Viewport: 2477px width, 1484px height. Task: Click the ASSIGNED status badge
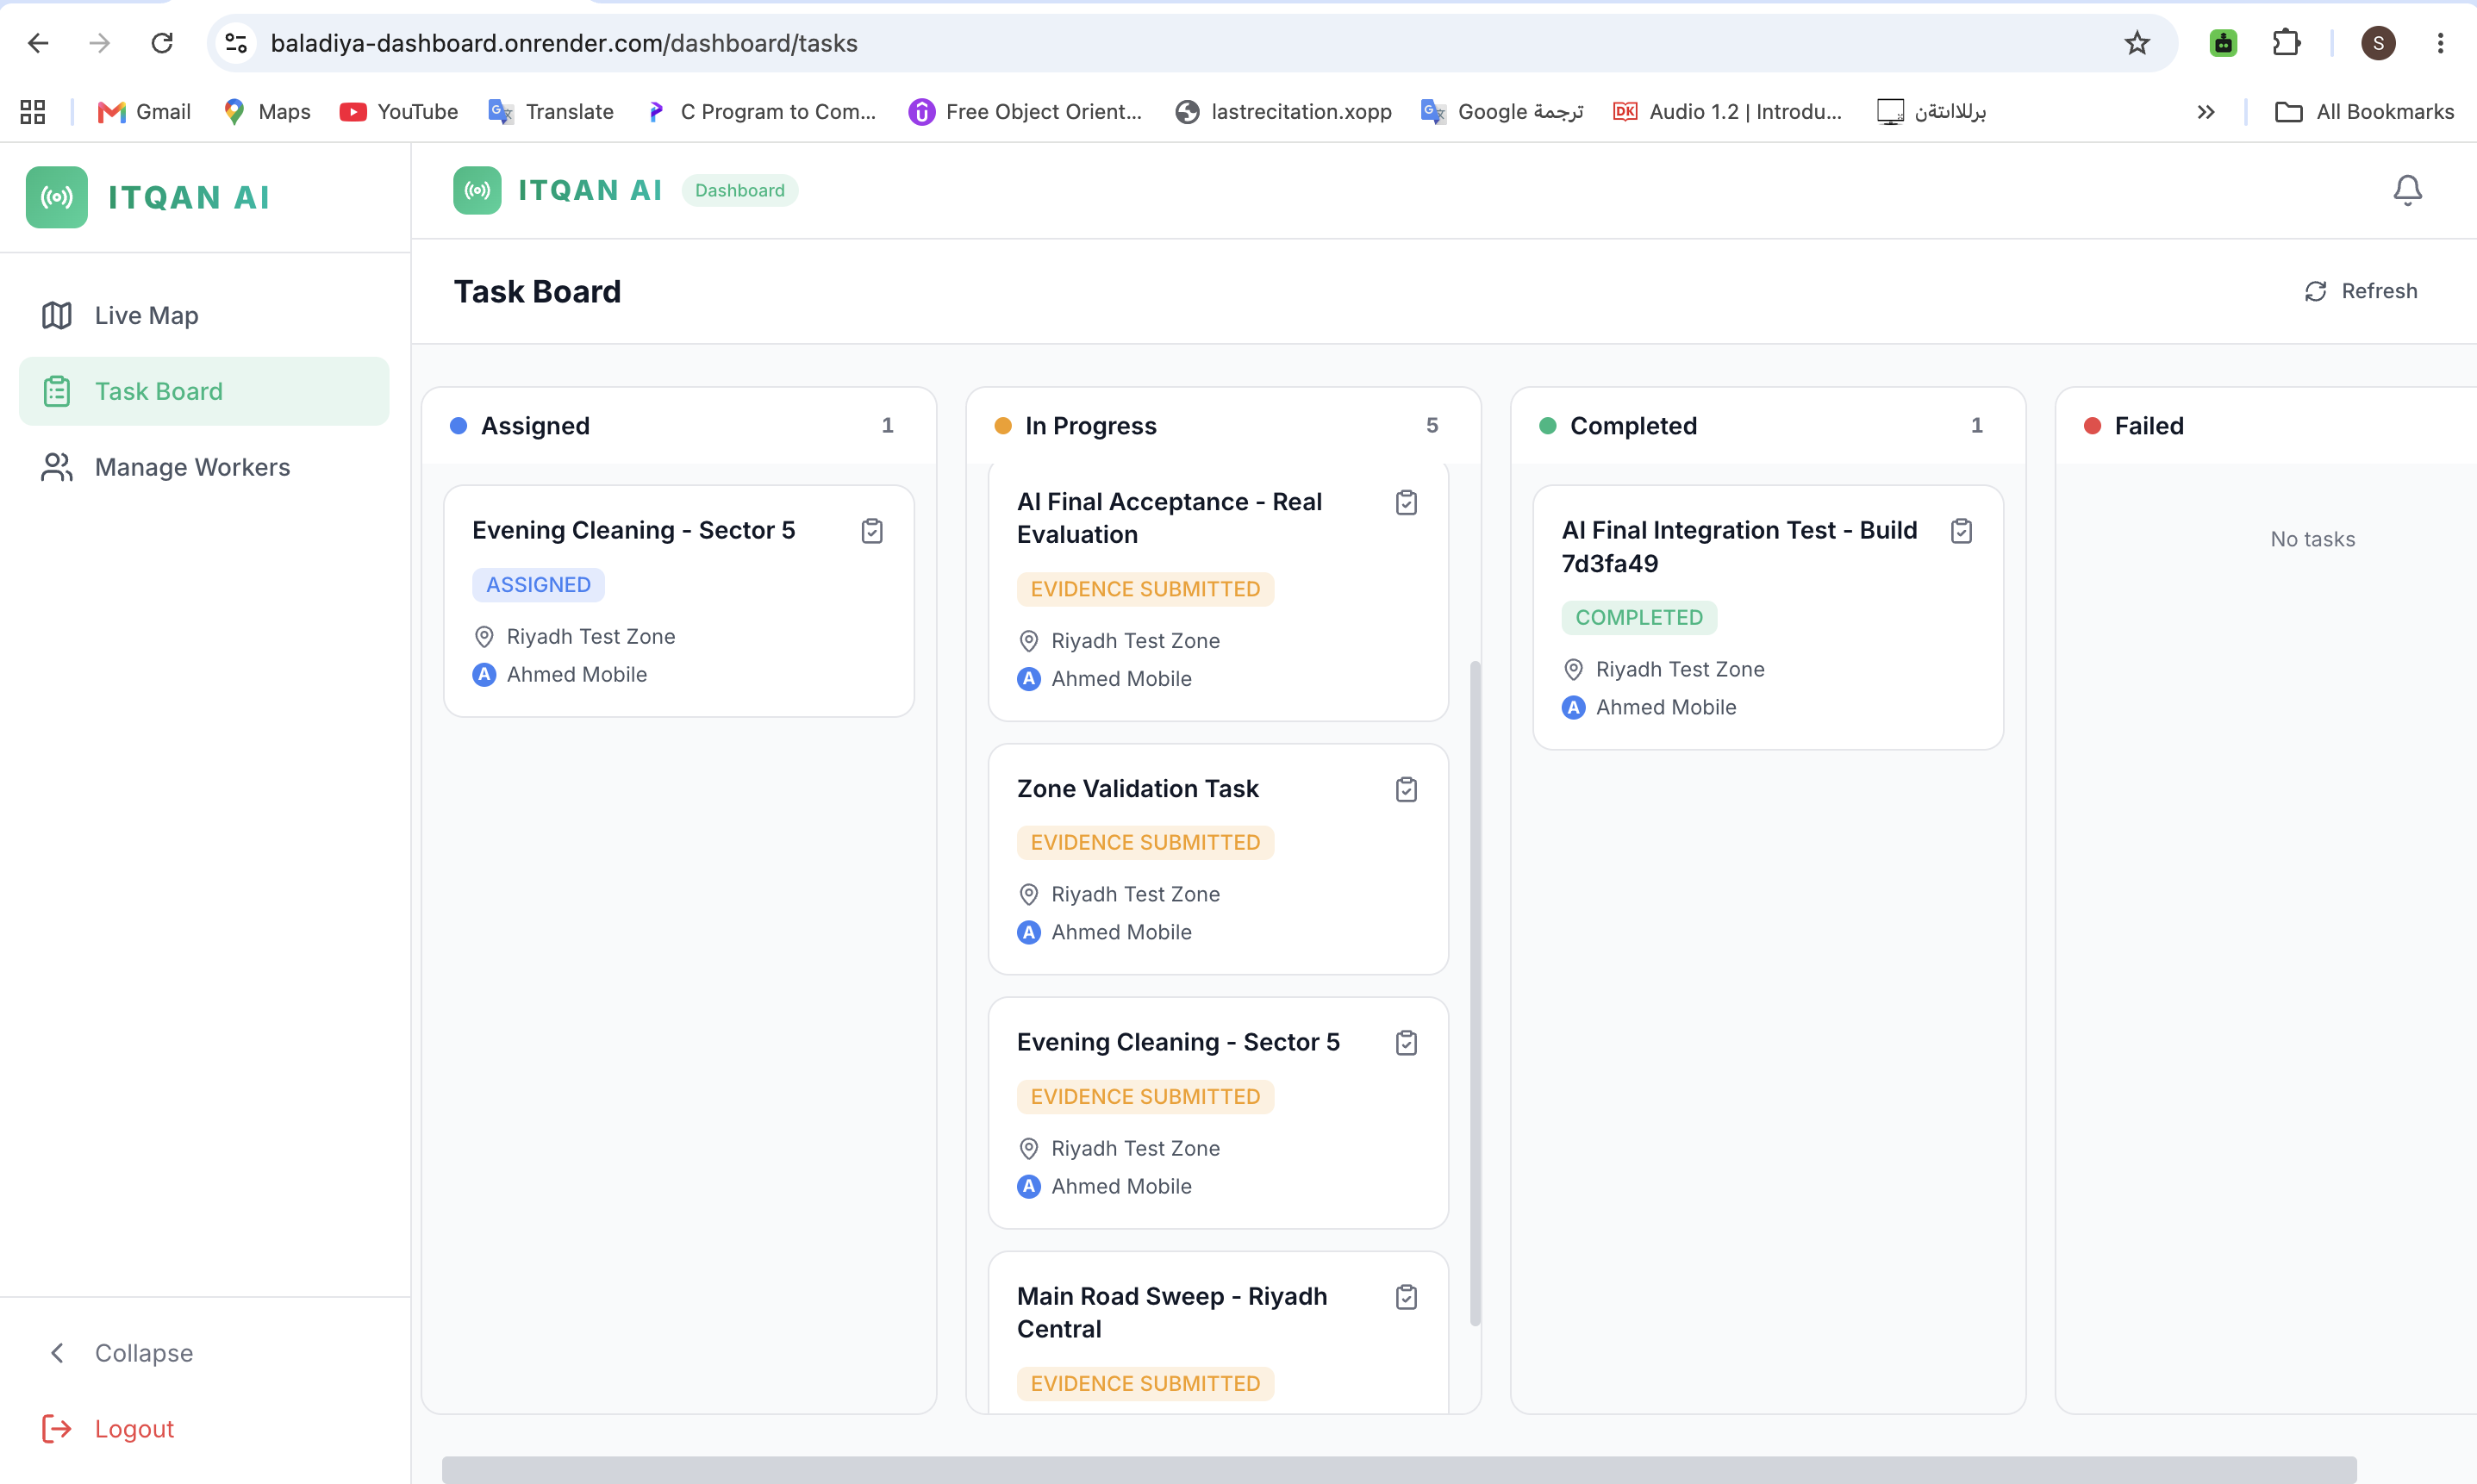(538, 585)
